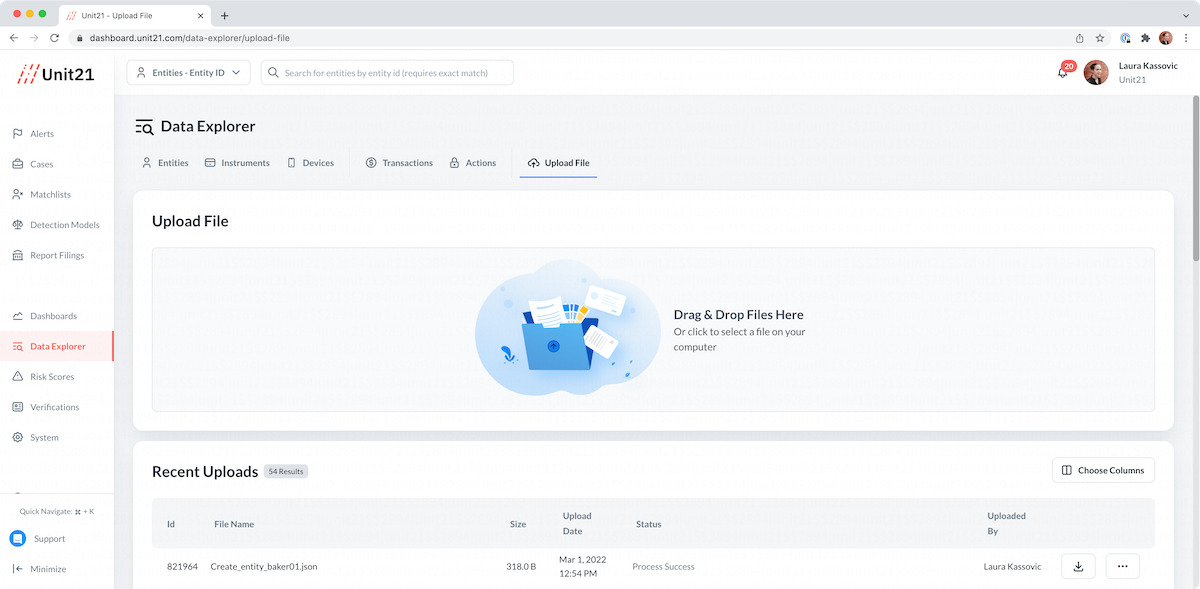
Task: Switch to the Transactions tab
Action: coord(399,163)
